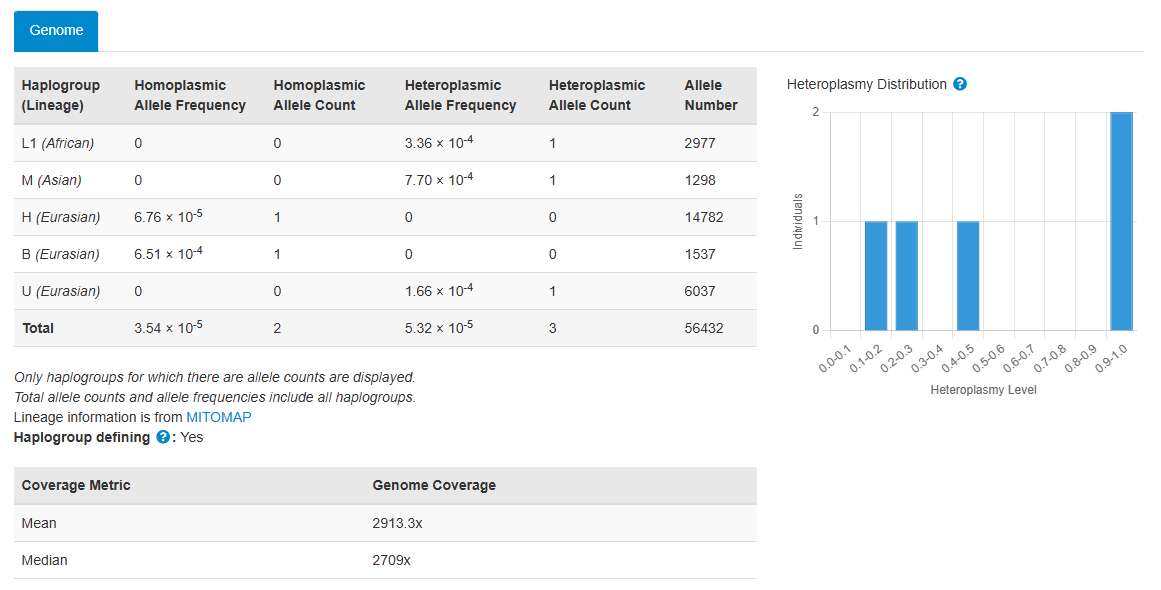Open the MITOMAP link
The height and width of the screenshot is (590, 1161).
click(219, 417)
